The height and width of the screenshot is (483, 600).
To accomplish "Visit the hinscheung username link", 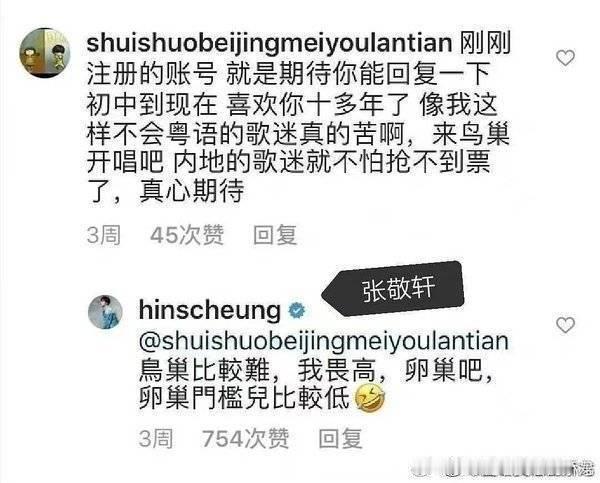I will coord(210,310).
